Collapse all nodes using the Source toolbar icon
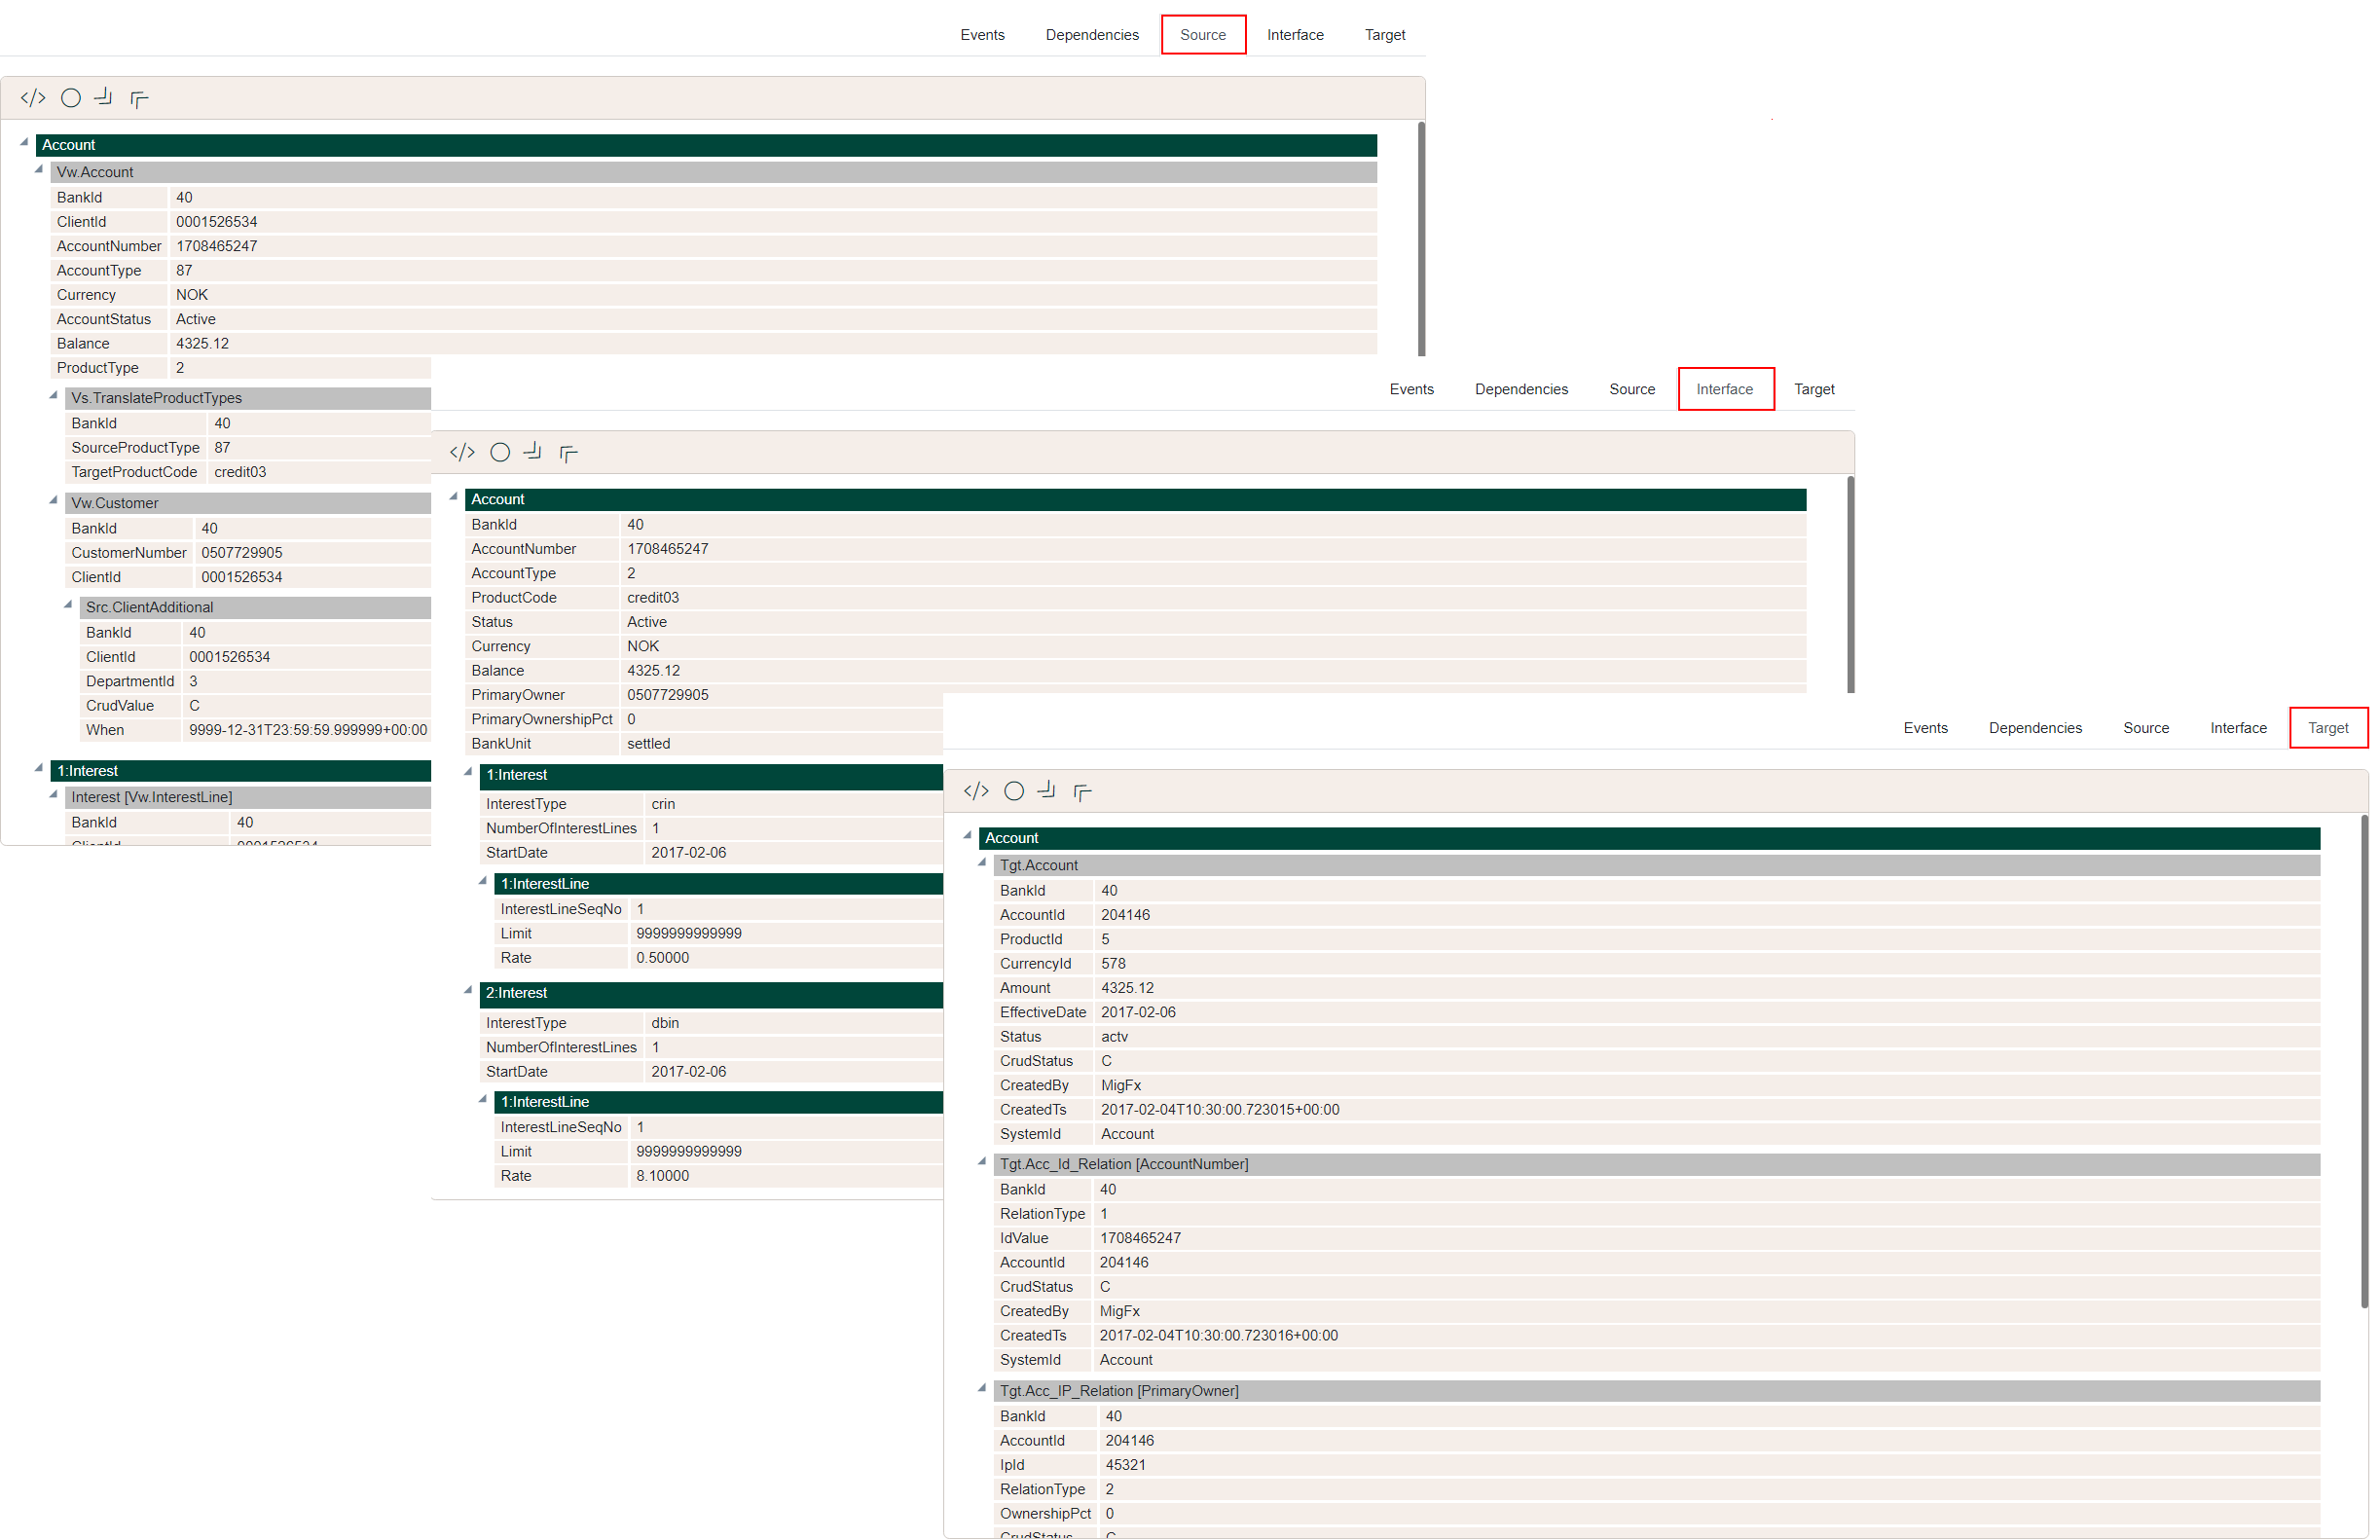Screen dimensions: 2380x1540 click(139, 97)
